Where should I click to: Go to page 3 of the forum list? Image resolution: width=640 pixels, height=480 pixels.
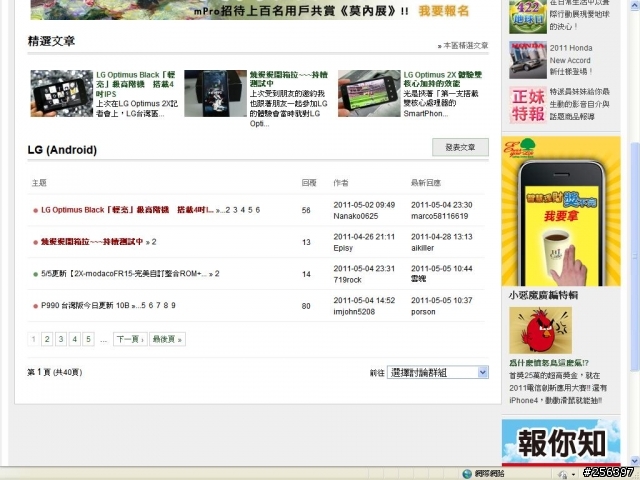click(61, 339)
